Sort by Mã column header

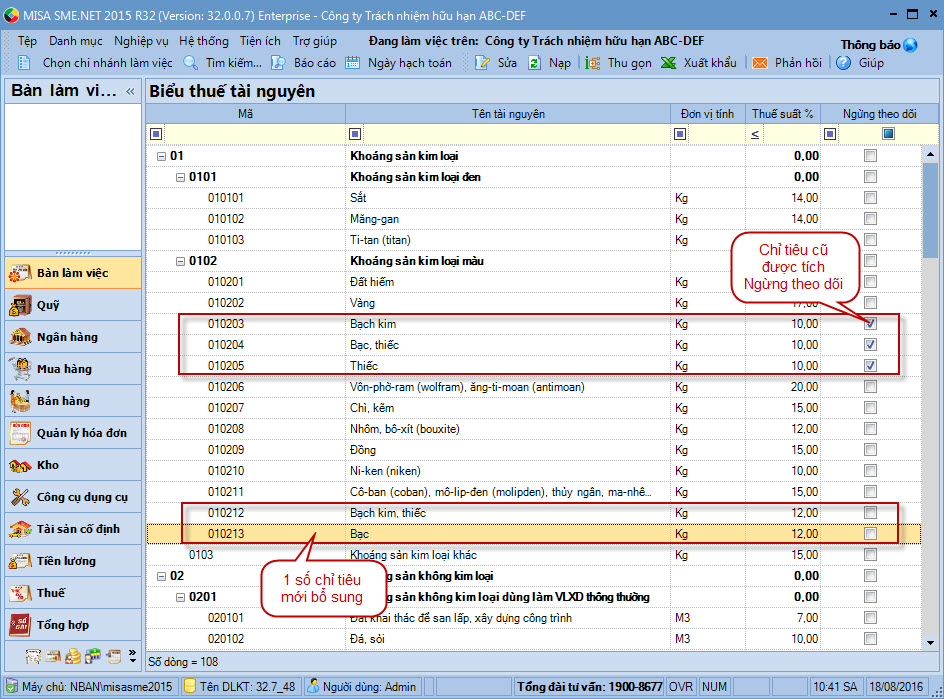(x=246, y=114)
